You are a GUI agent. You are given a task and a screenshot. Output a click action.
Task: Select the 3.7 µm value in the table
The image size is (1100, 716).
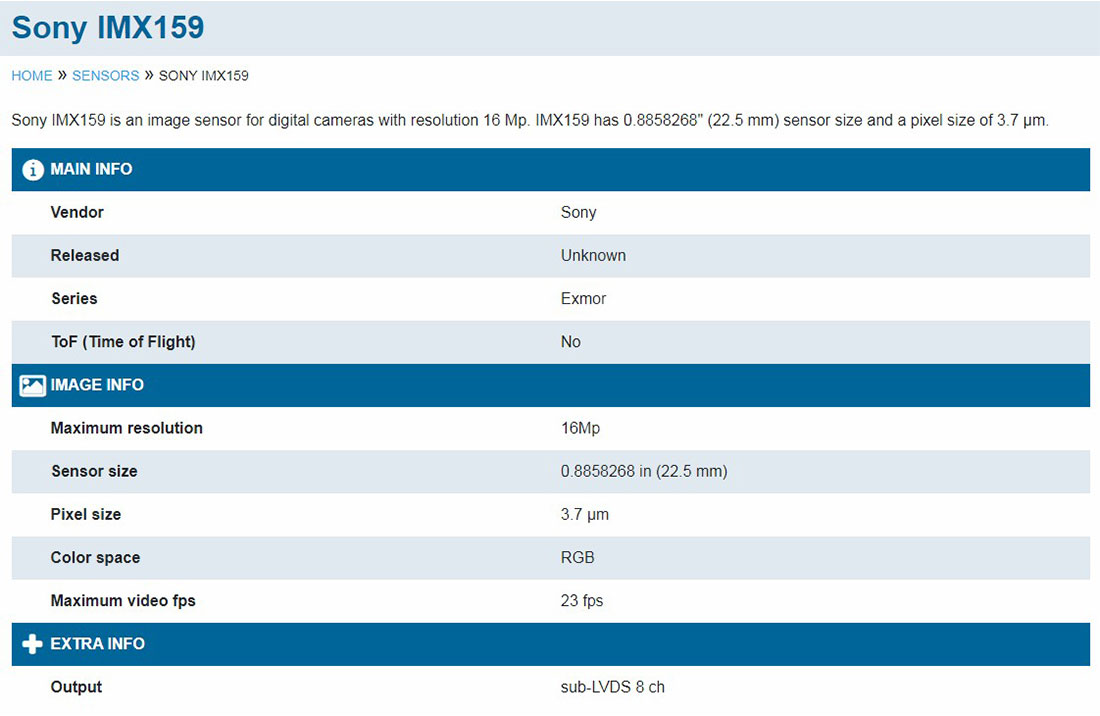pos(584,514)
